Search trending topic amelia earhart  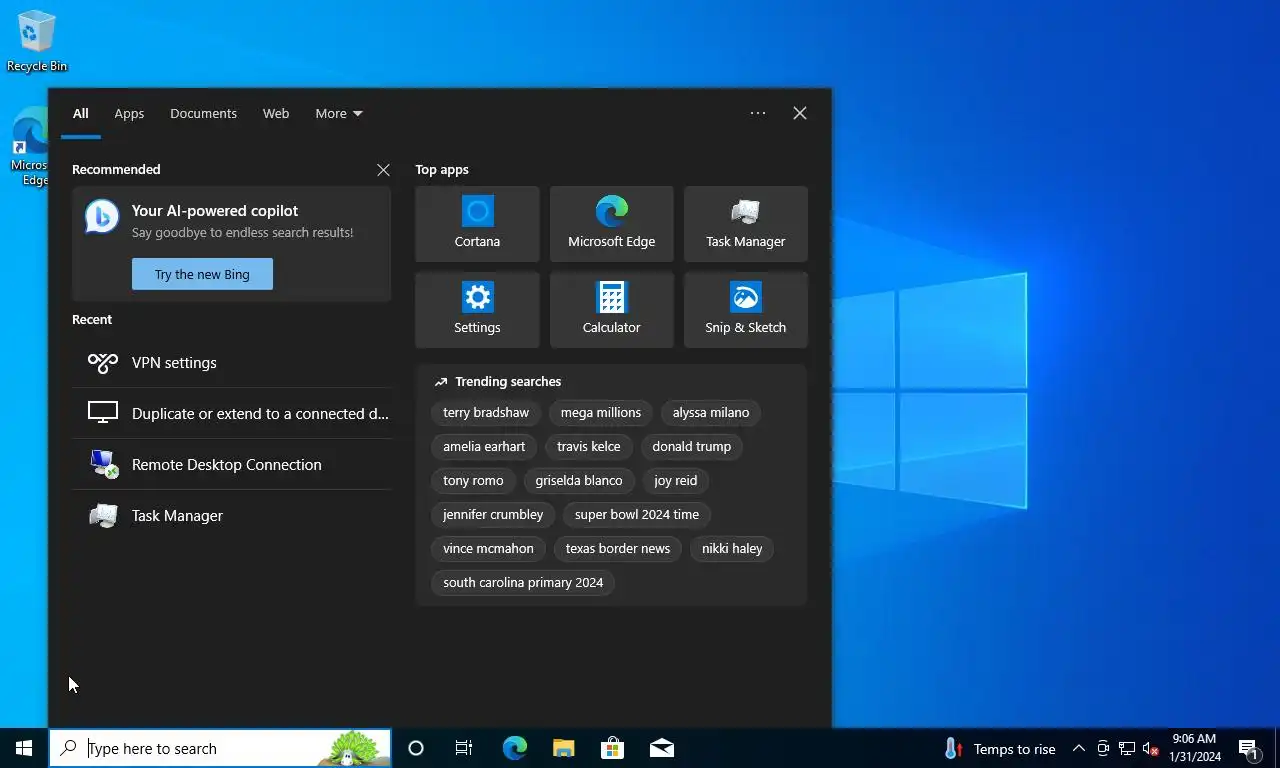pos(484,447)
